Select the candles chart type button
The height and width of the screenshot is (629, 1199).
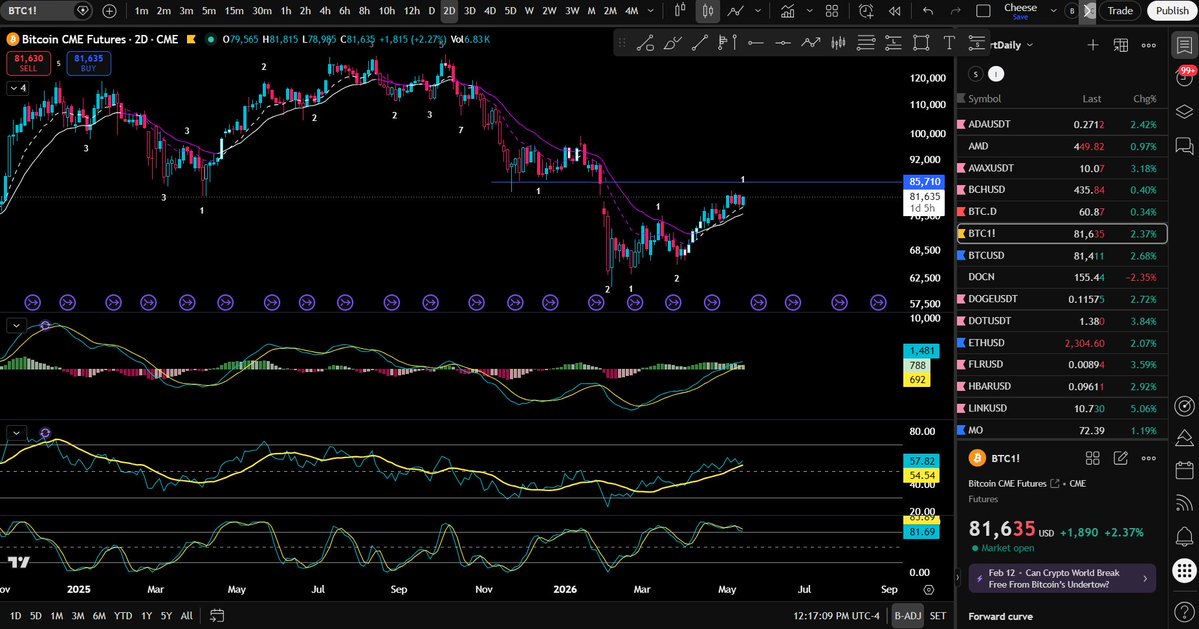pyautogui.click(x=707, y=11)
